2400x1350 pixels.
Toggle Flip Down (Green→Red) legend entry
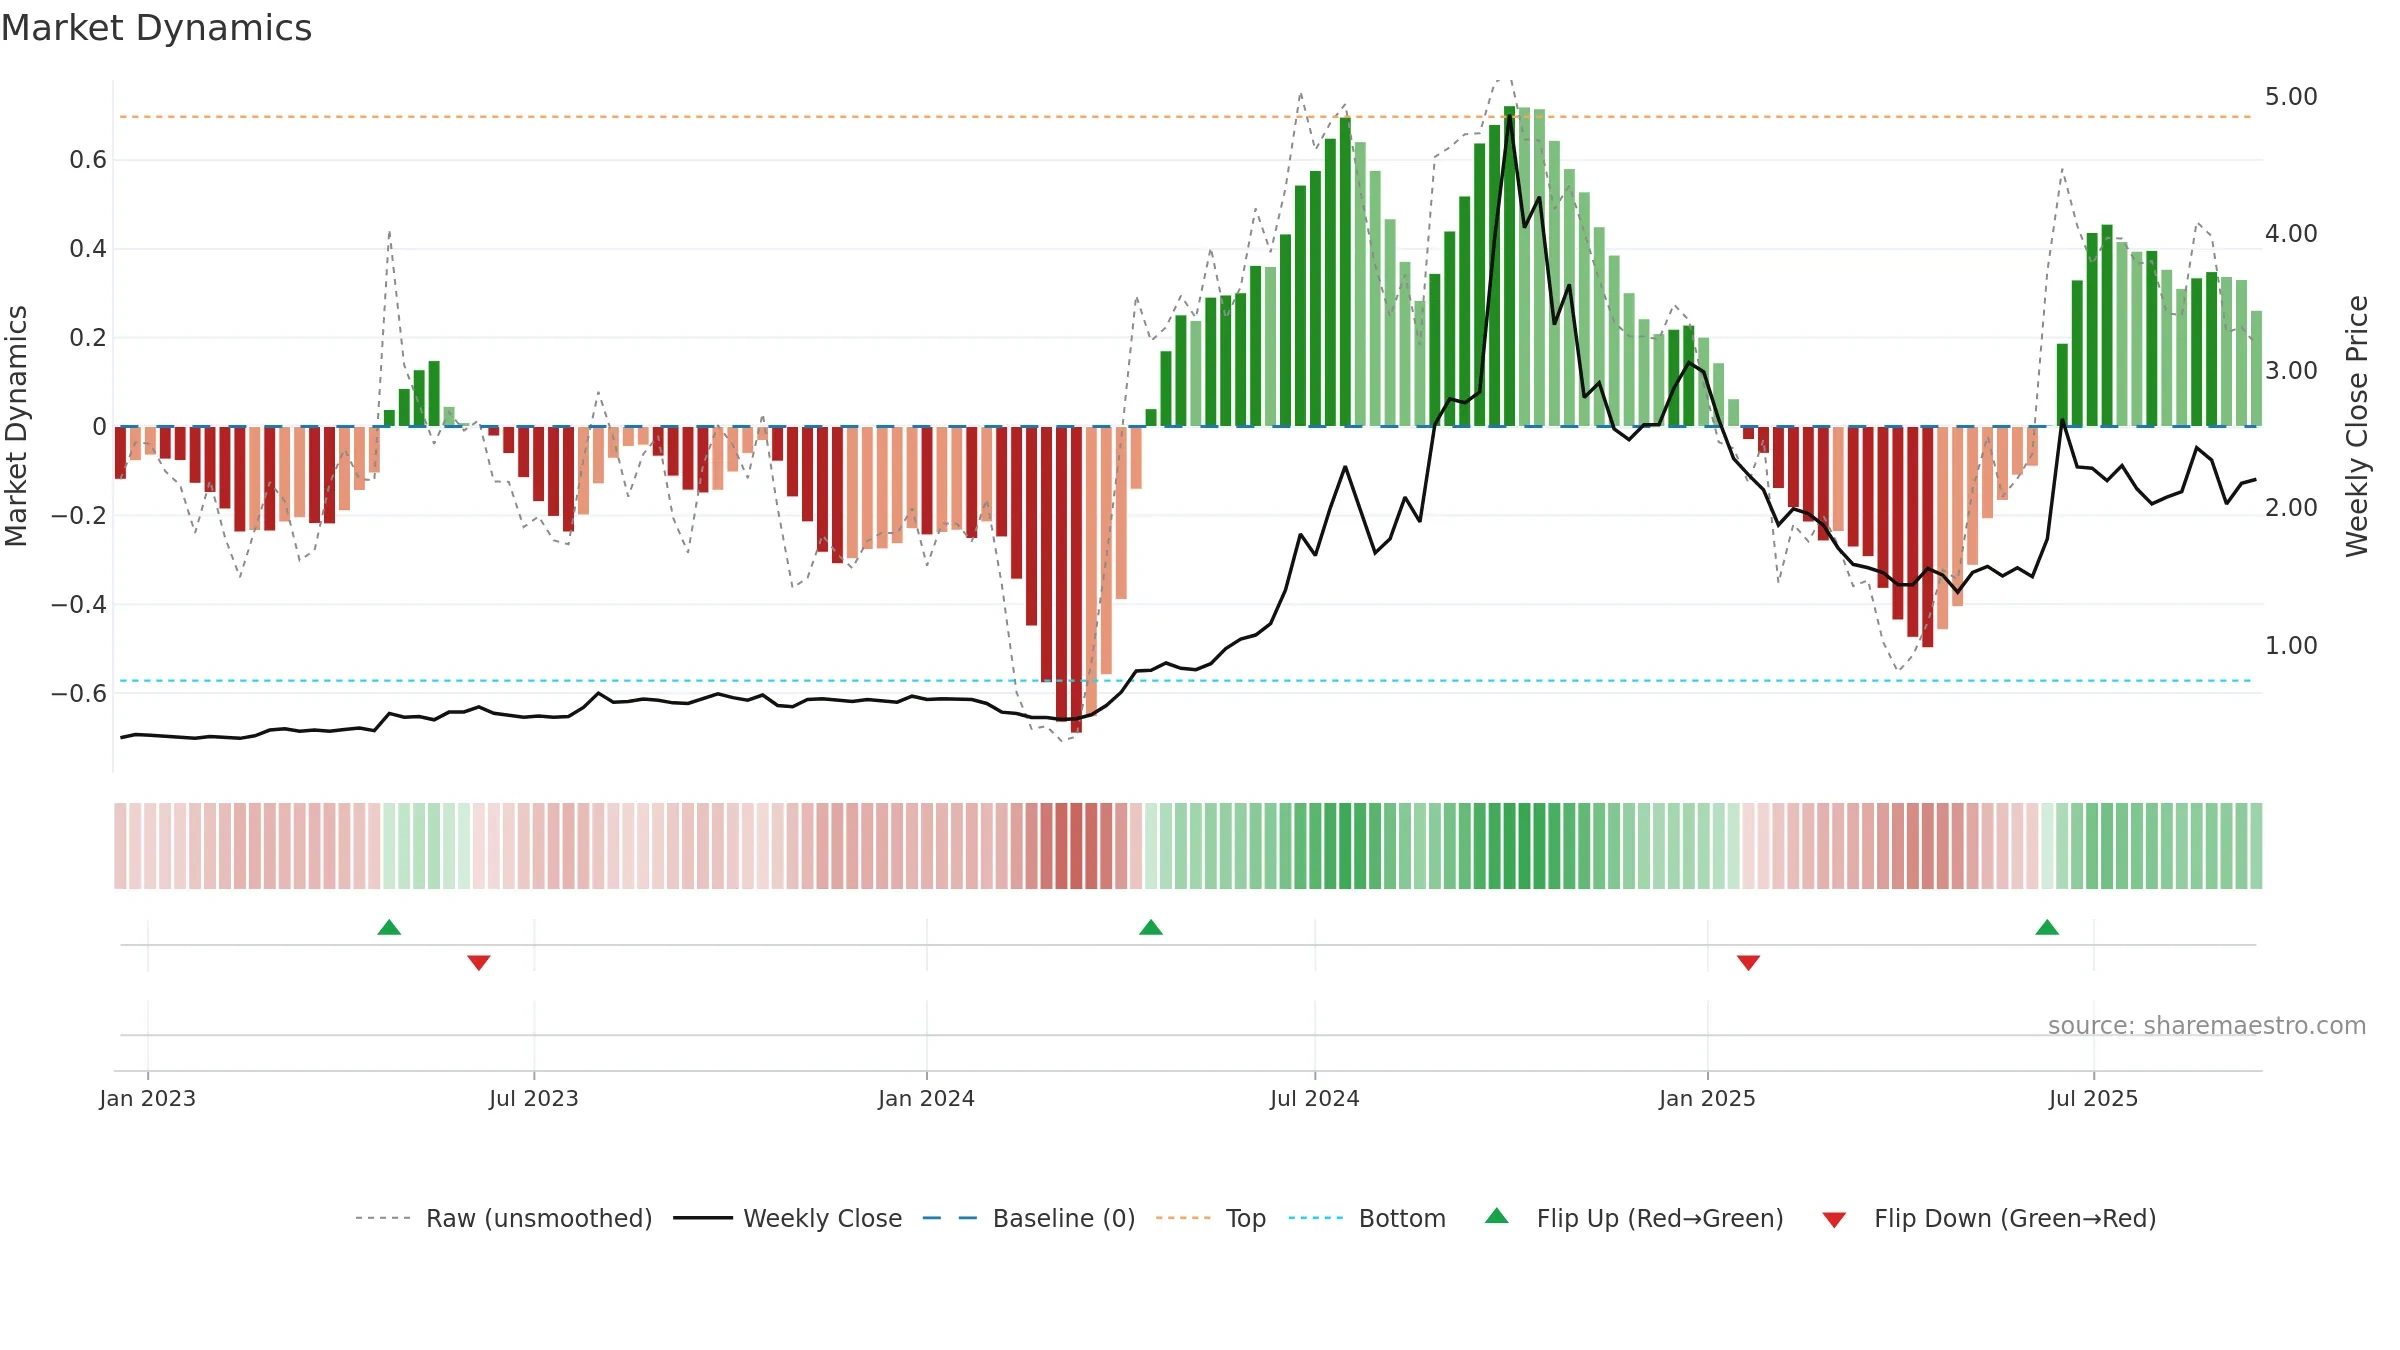pos(1989,1218)
